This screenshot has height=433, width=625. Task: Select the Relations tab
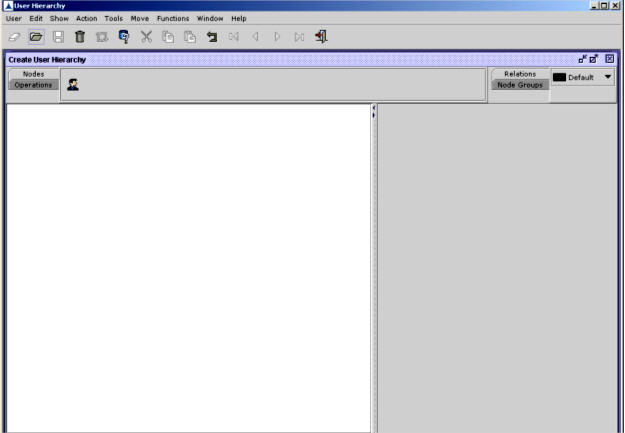[520, 74]
